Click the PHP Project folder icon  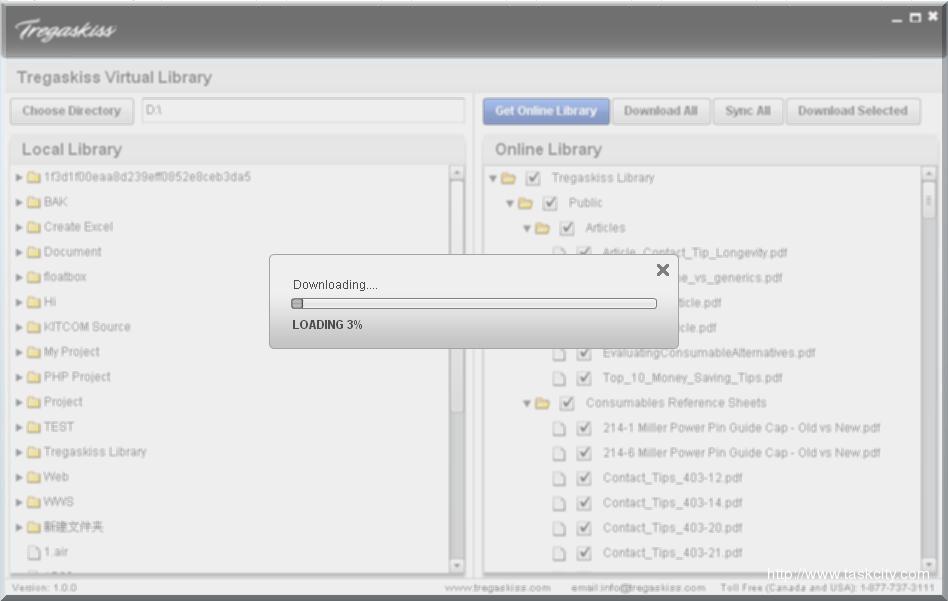click(34, 377)
